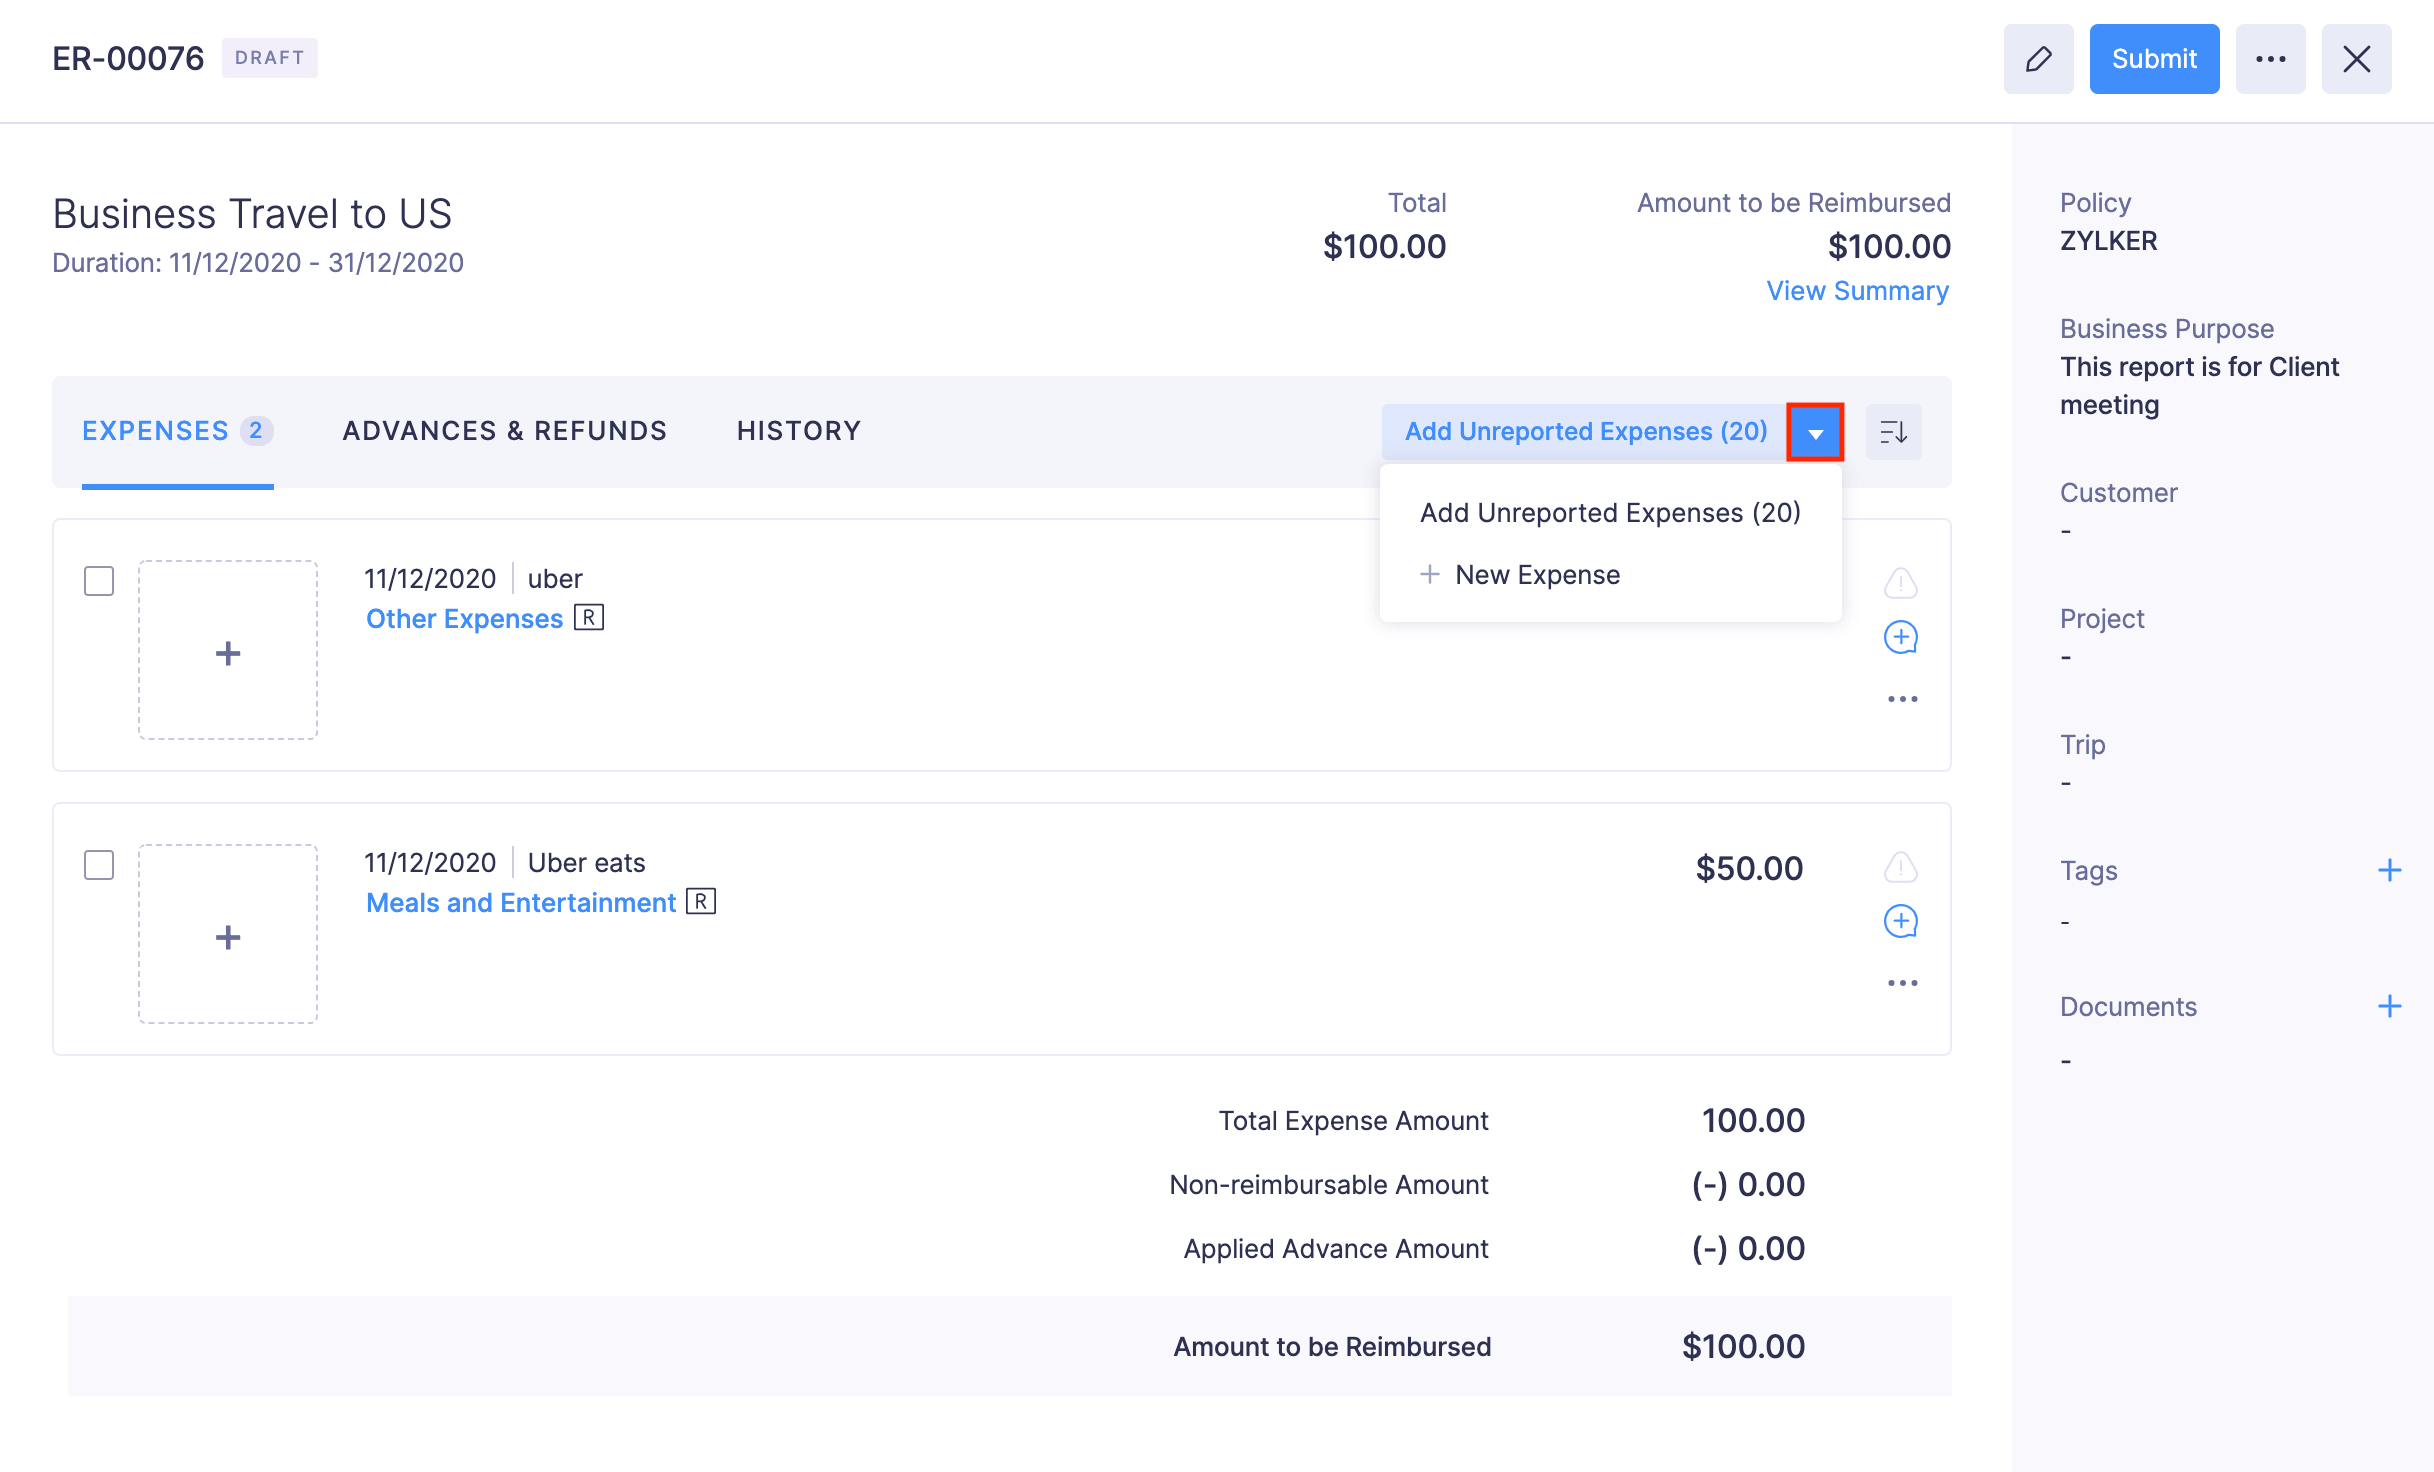
Task: Switch to the History tab
Action: tap(798, 431)
